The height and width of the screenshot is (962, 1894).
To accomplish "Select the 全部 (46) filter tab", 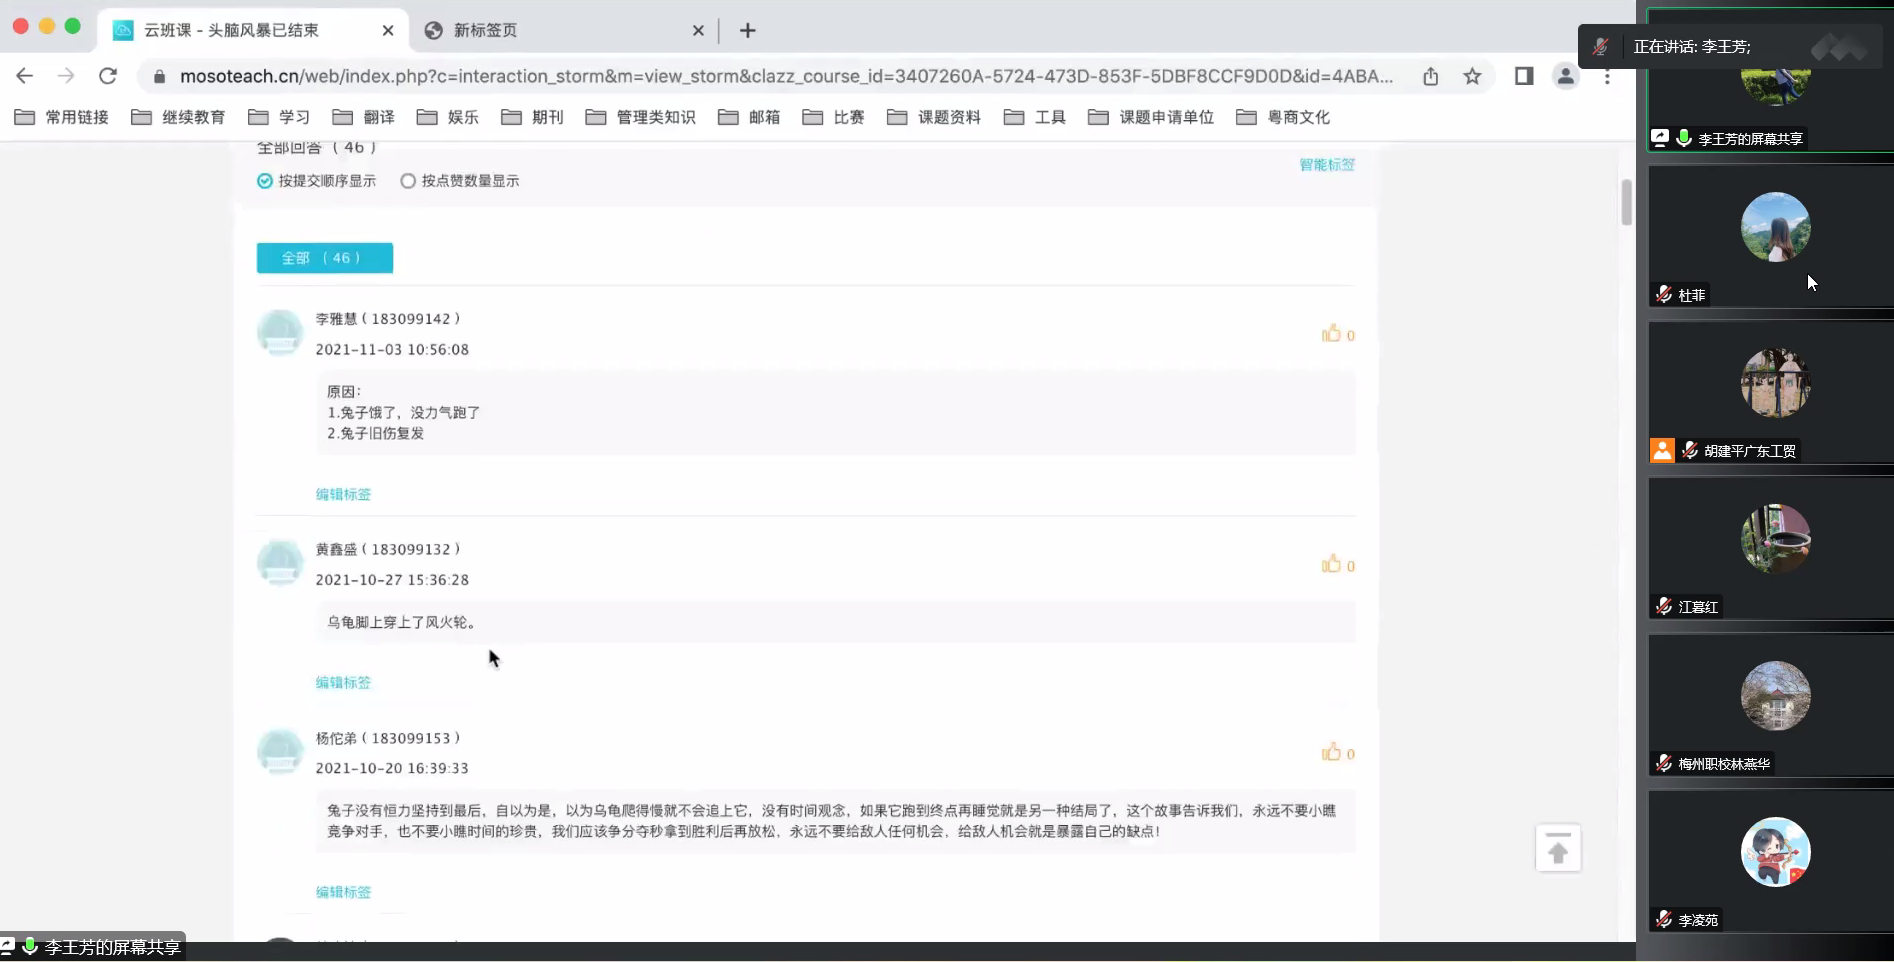I will point(324,258).
